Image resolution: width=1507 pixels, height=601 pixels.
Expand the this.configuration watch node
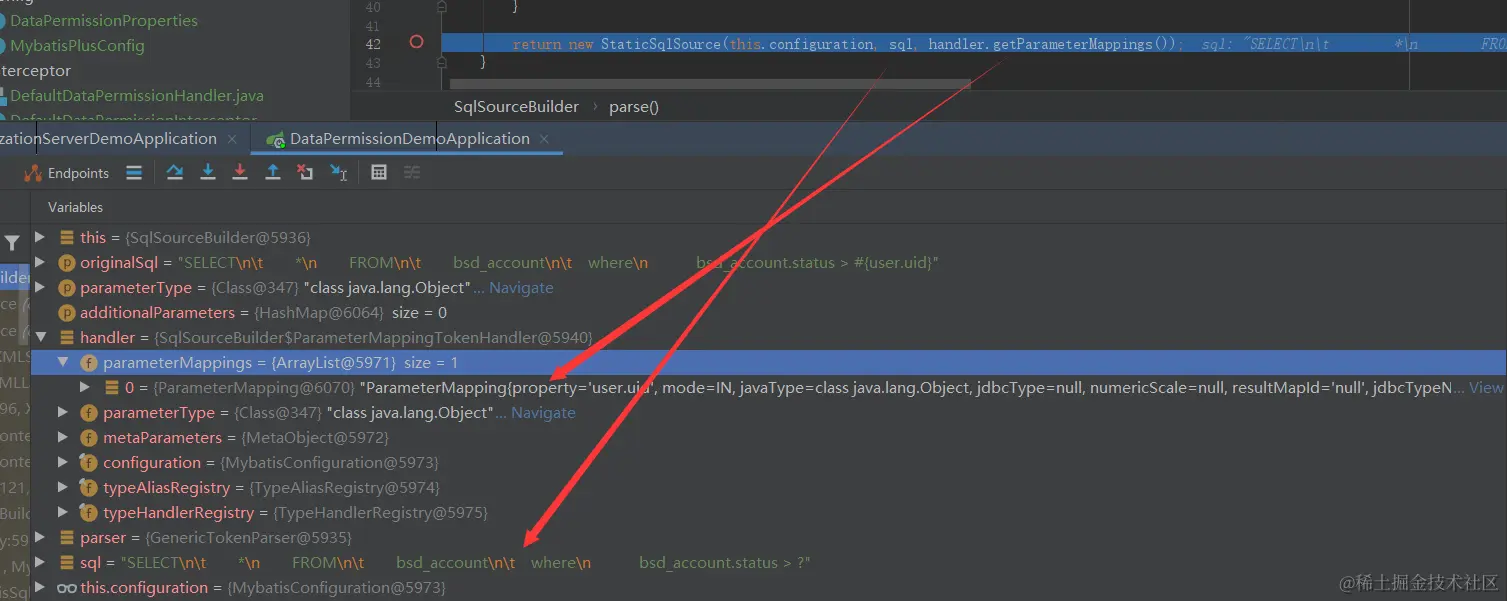40,587
